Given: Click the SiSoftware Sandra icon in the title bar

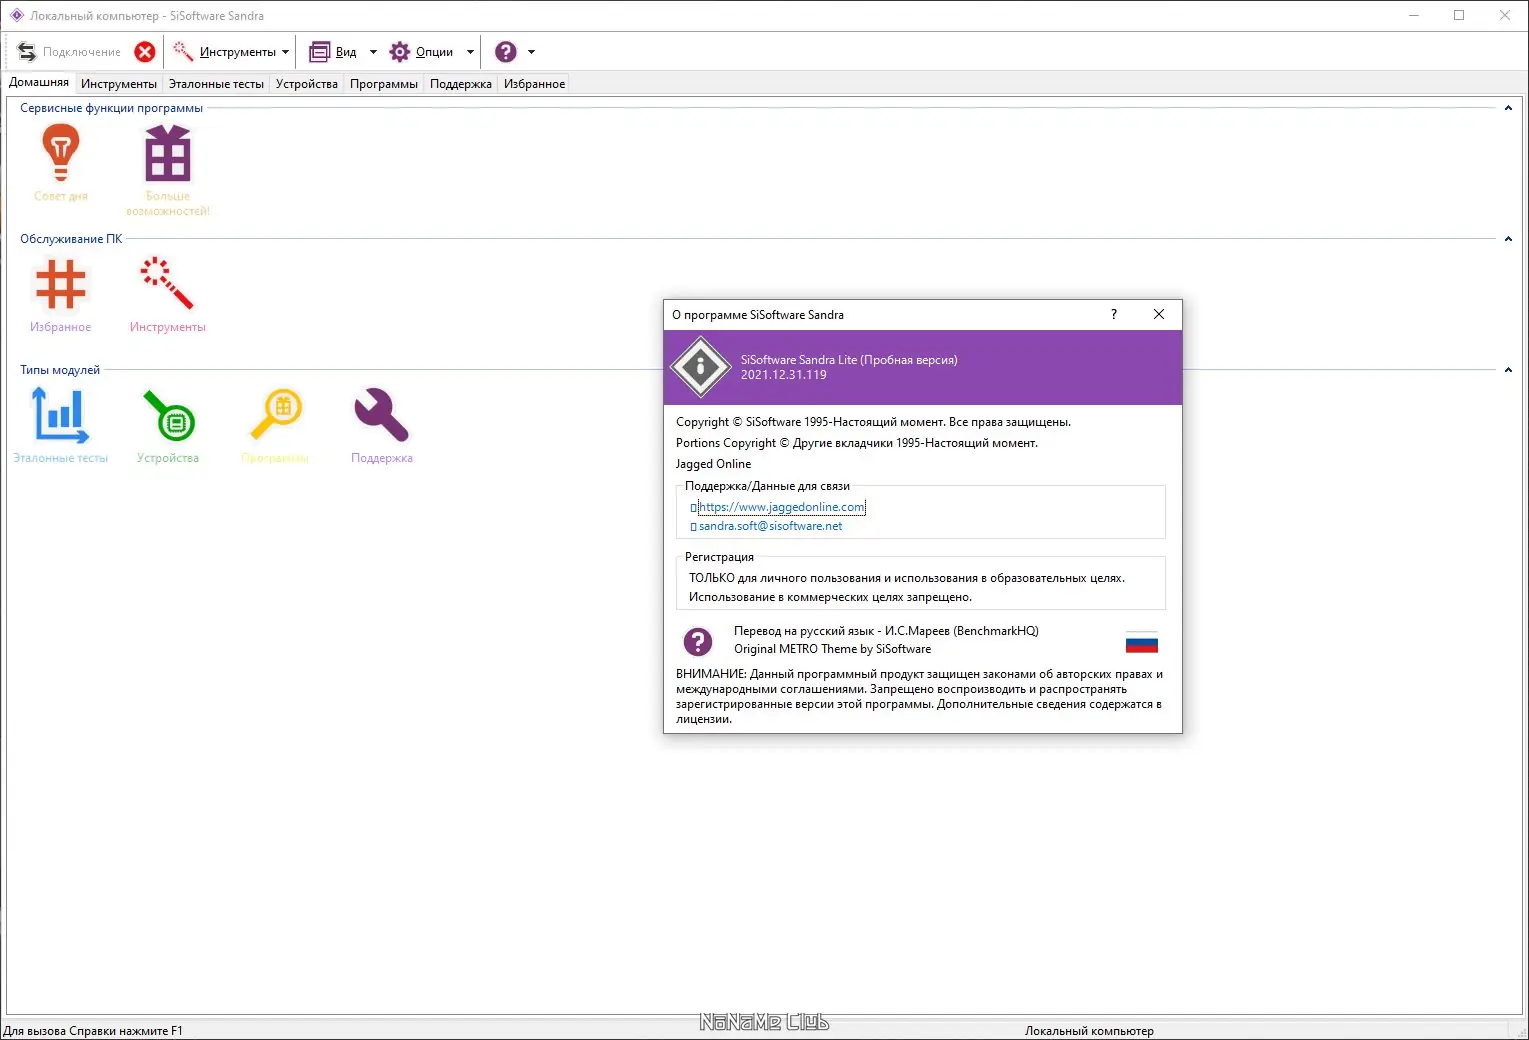Looking at the screenshot, I should 16,15.
